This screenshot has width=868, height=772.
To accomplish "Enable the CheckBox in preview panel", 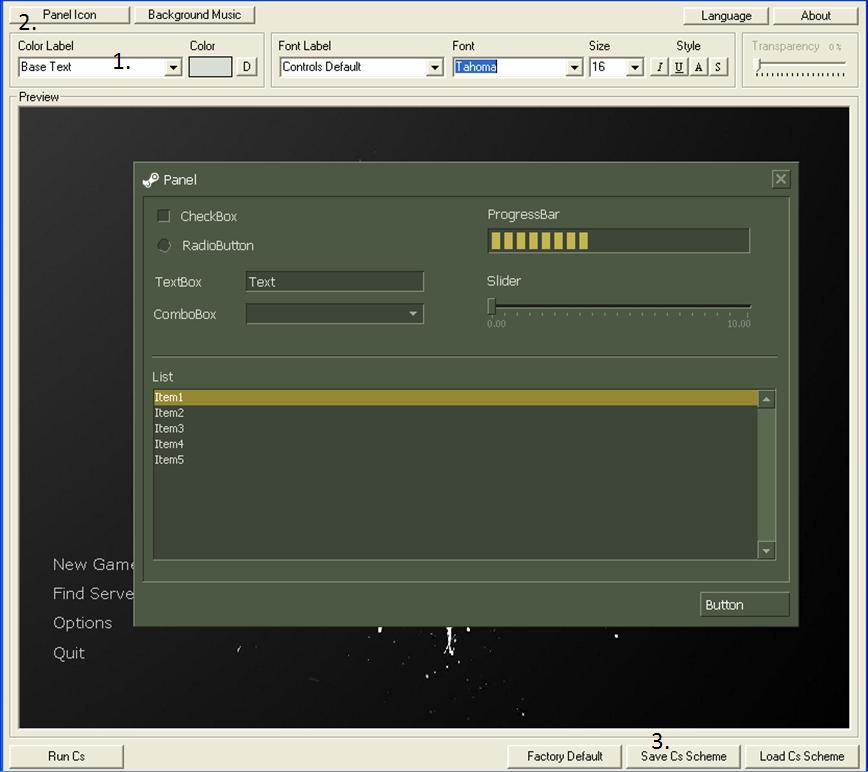I will pos(164,216).
